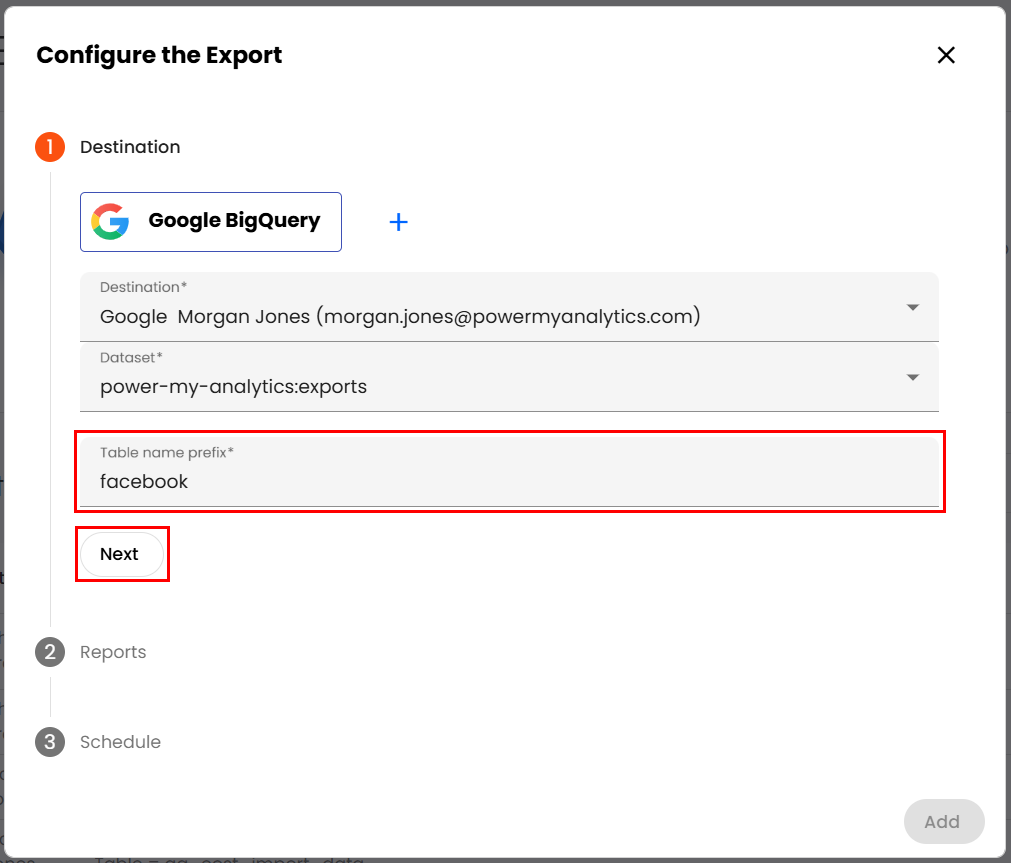Click the step 3 number circle
The width and height of the screenshot is (1011, 863).
click(50, 742)
